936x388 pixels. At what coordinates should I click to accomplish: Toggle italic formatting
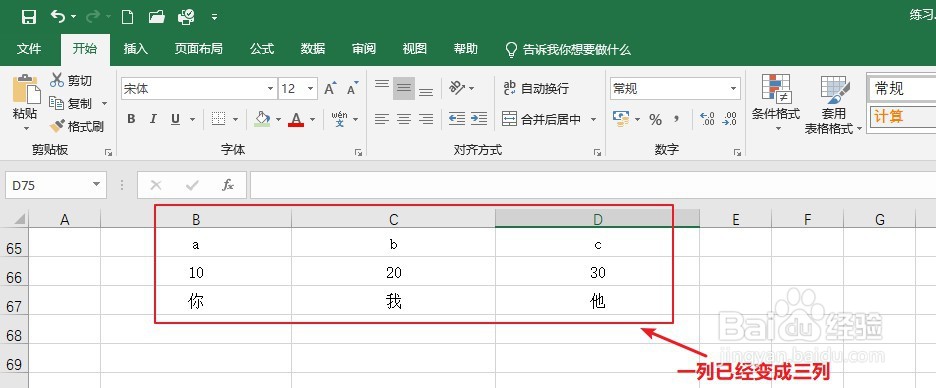(x=153, y=119)
